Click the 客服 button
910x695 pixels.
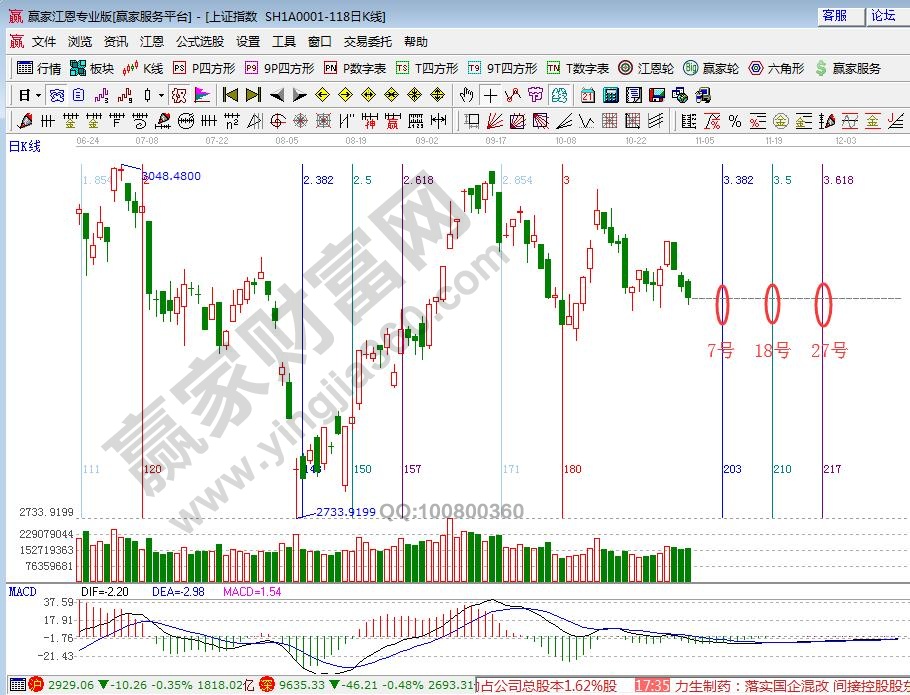coord(835,15)
